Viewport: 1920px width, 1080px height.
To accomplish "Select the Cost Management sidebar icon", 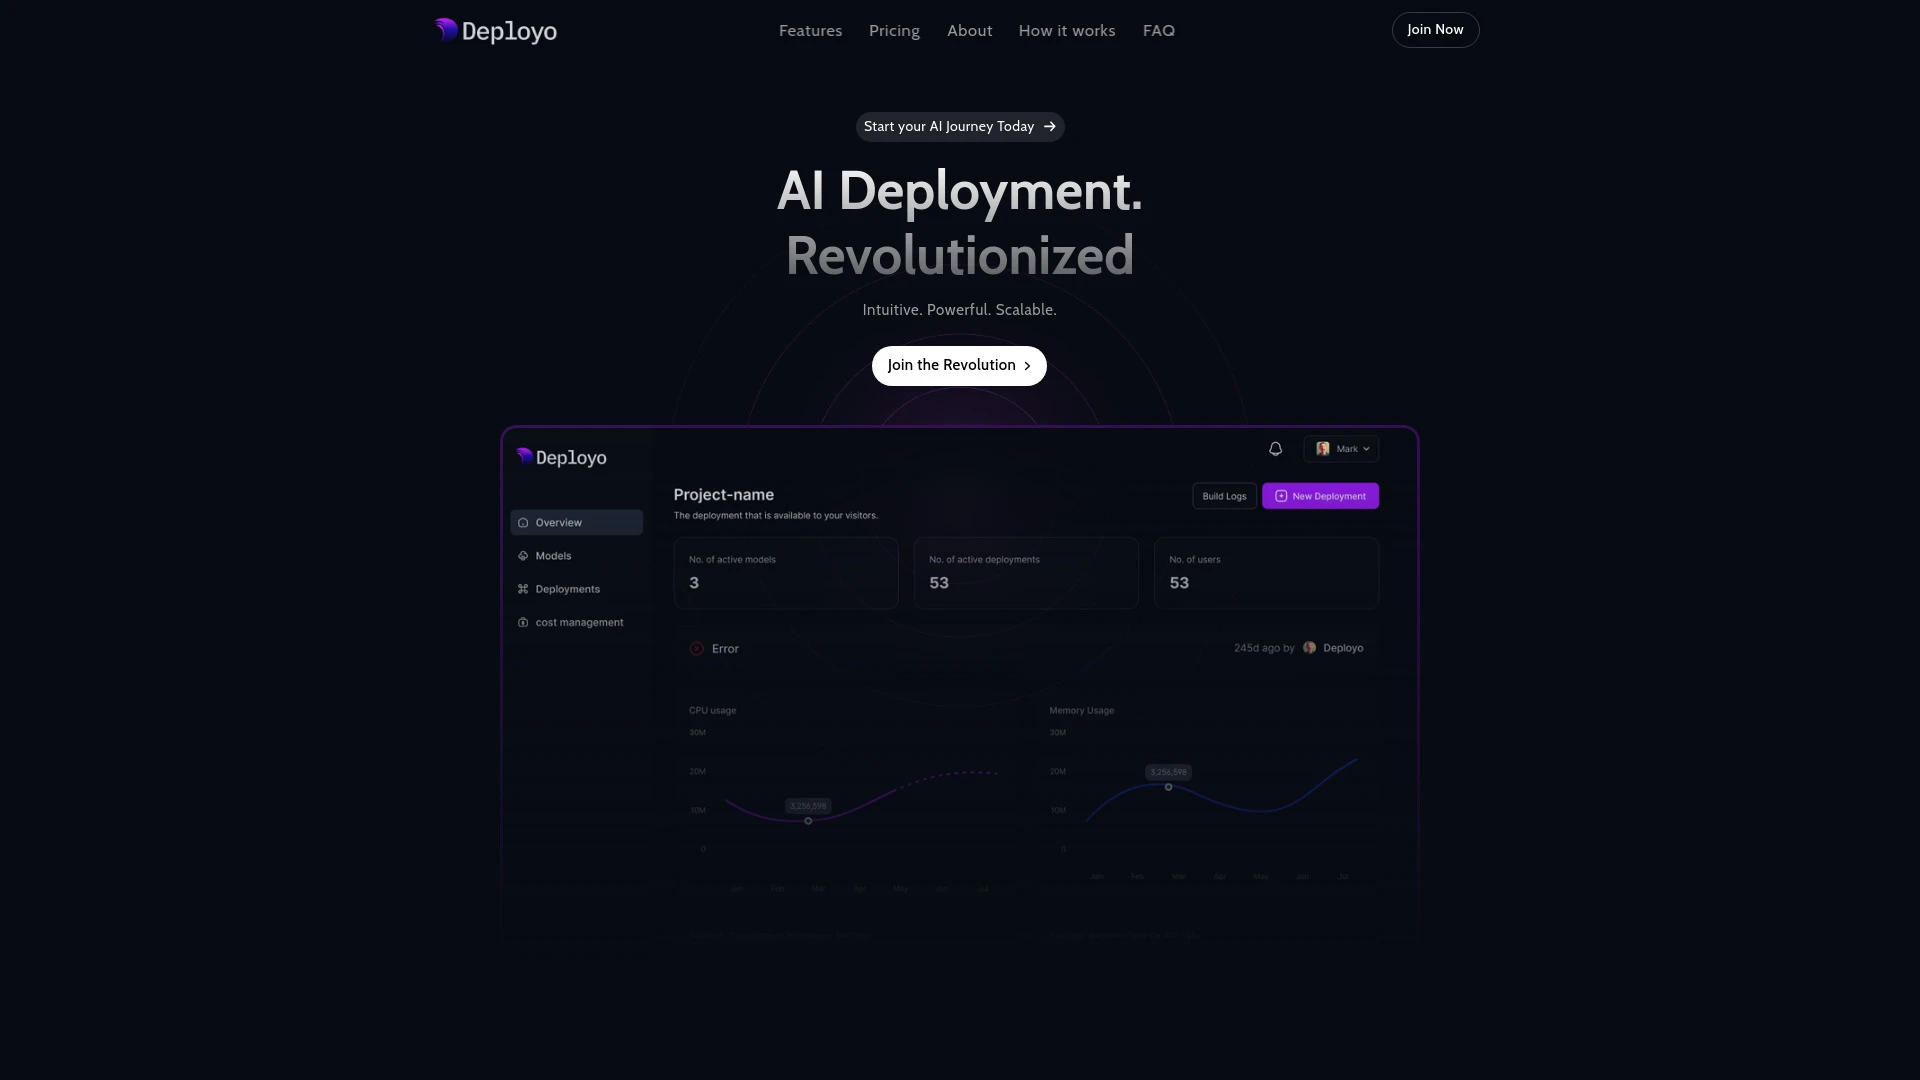I will (x=522, y=621).
